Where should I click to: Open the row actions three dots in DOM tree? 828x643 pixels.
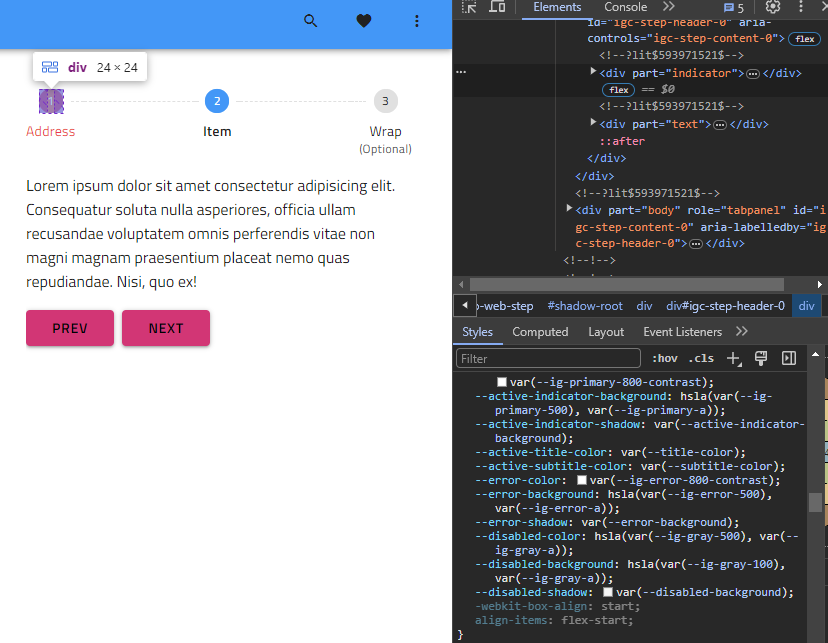(x=461, y=72)
